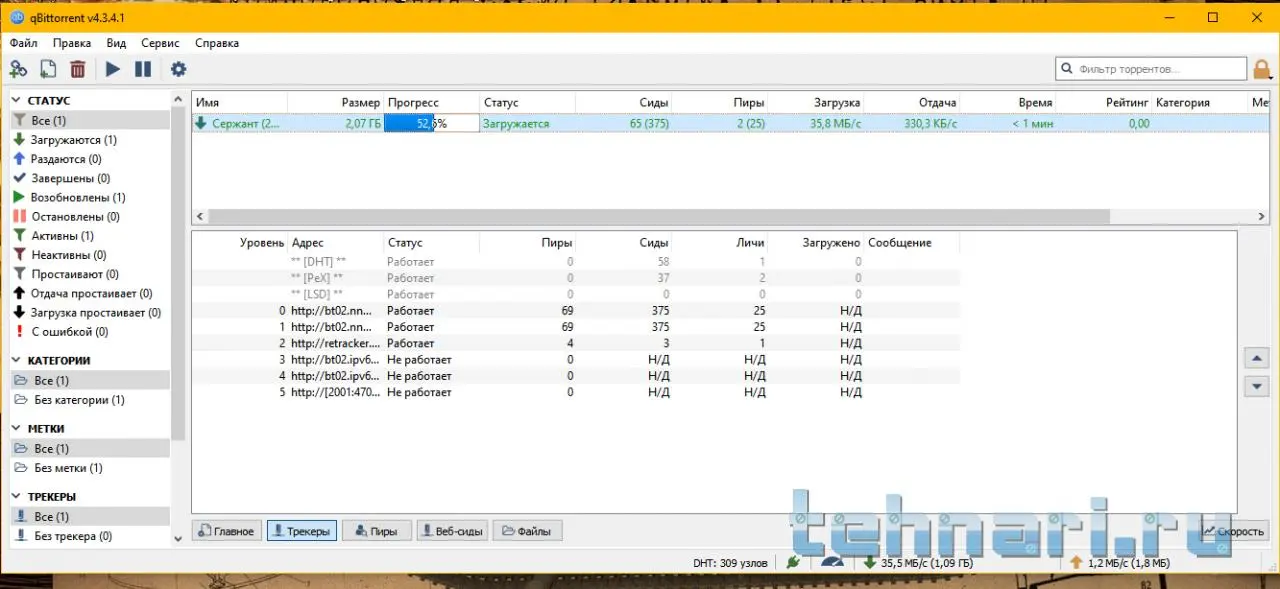Click the add torrent link icon
The height and width of the screenshot is (589, 1280).
pyautogui.click(x=18, y=69)
